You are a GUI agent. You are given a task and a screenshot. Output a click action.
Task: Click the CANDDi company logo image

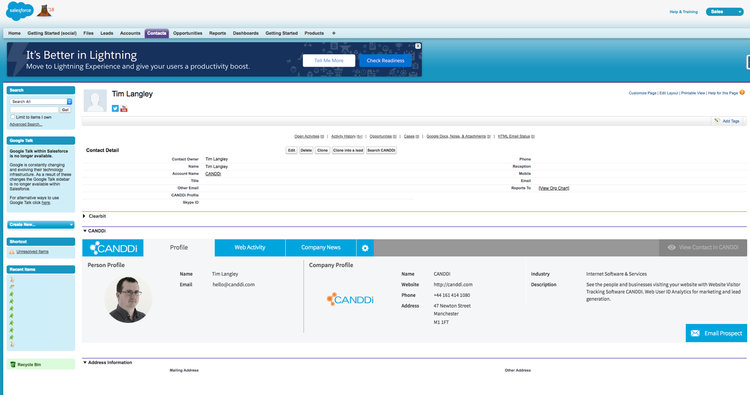(350, 299)
